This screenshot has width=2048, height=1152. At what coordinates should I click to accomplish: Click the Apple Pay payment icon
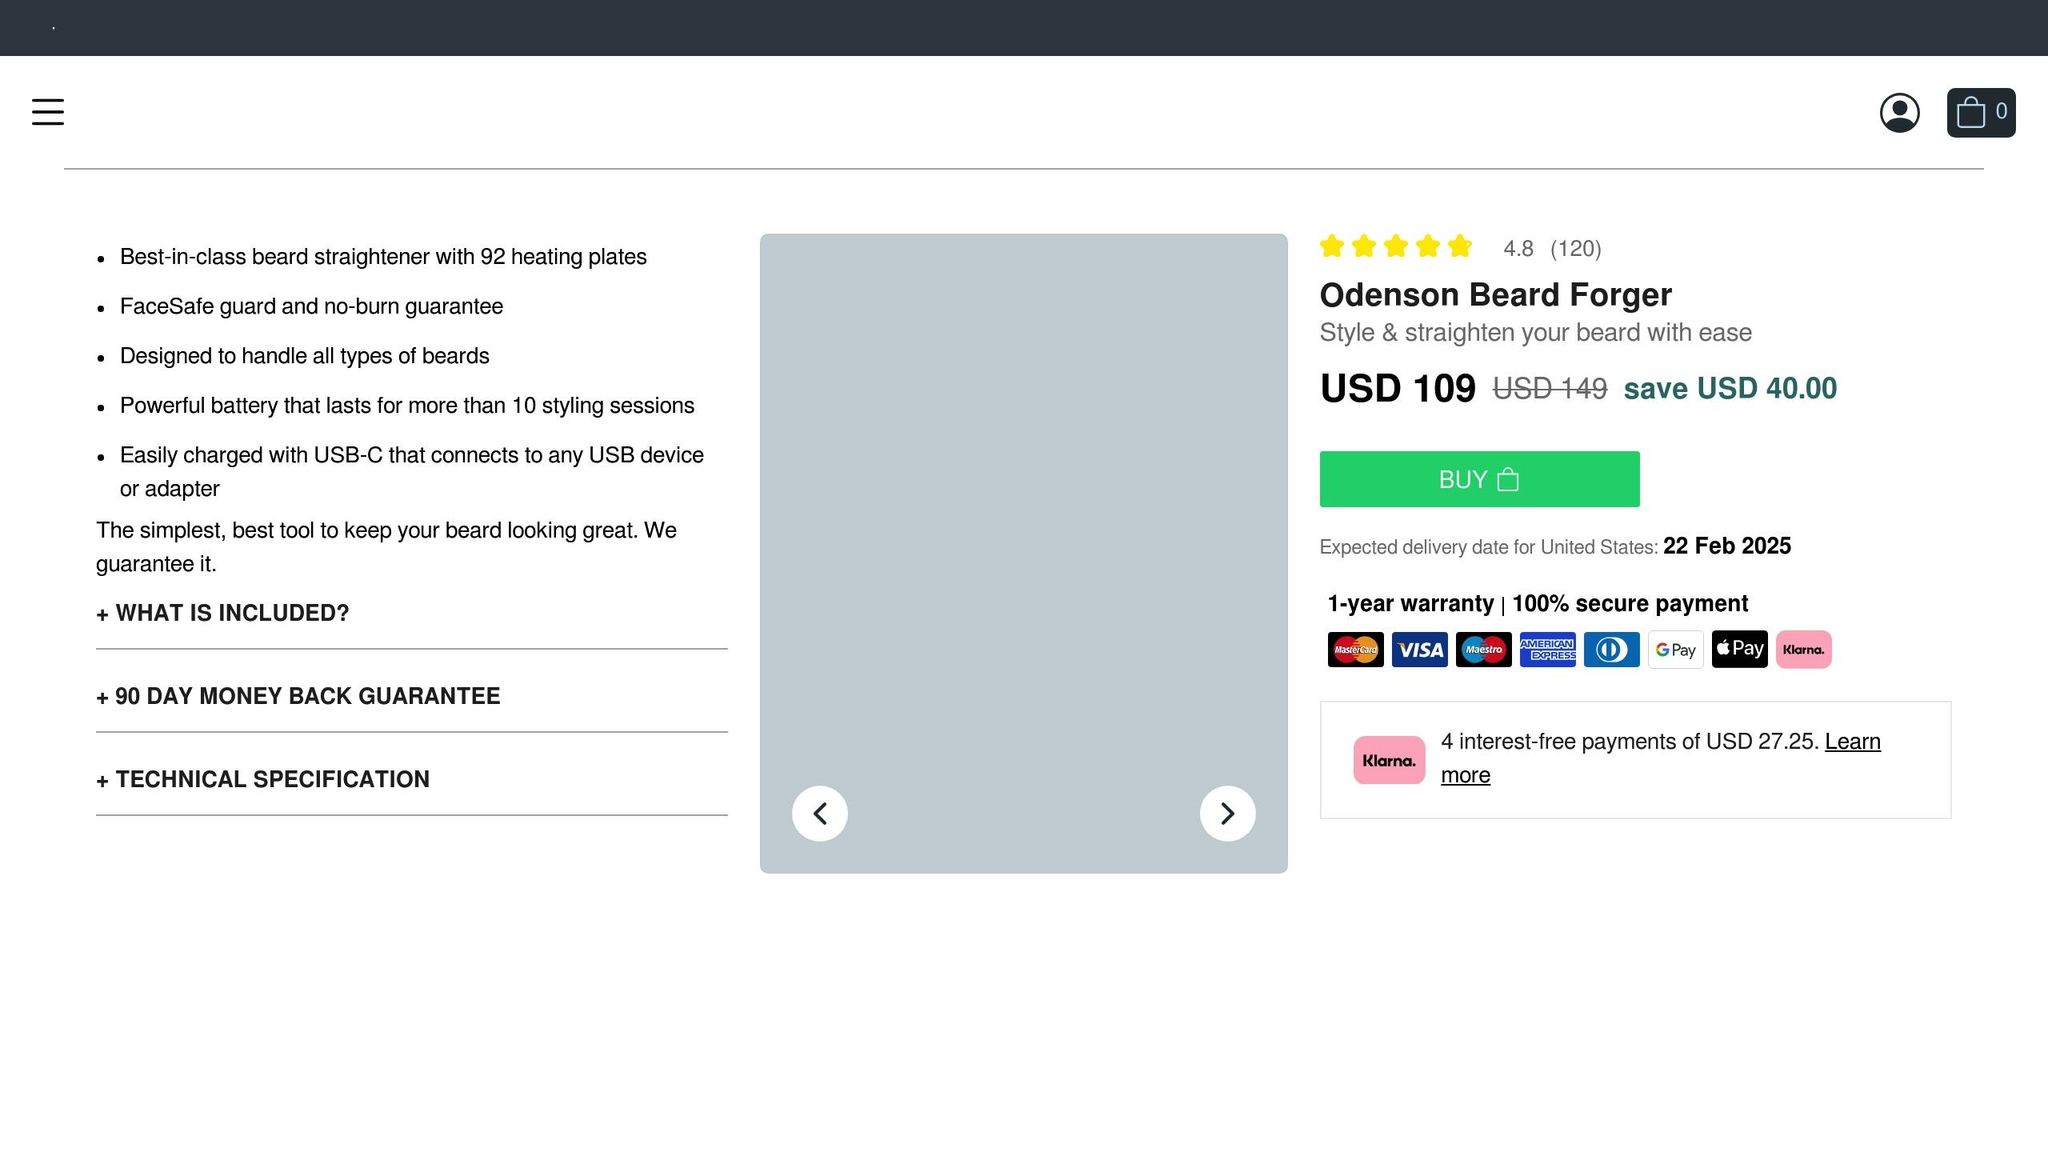1739,650
